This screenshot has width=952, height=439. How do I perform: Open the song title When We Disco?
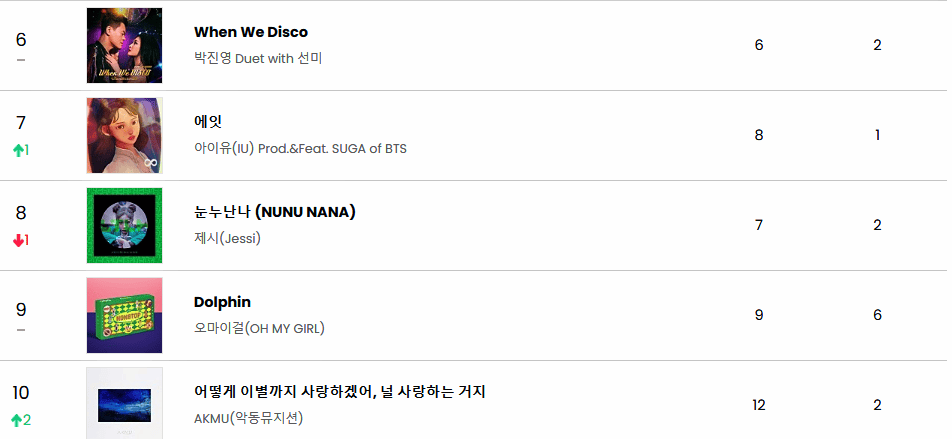point(250,32)
